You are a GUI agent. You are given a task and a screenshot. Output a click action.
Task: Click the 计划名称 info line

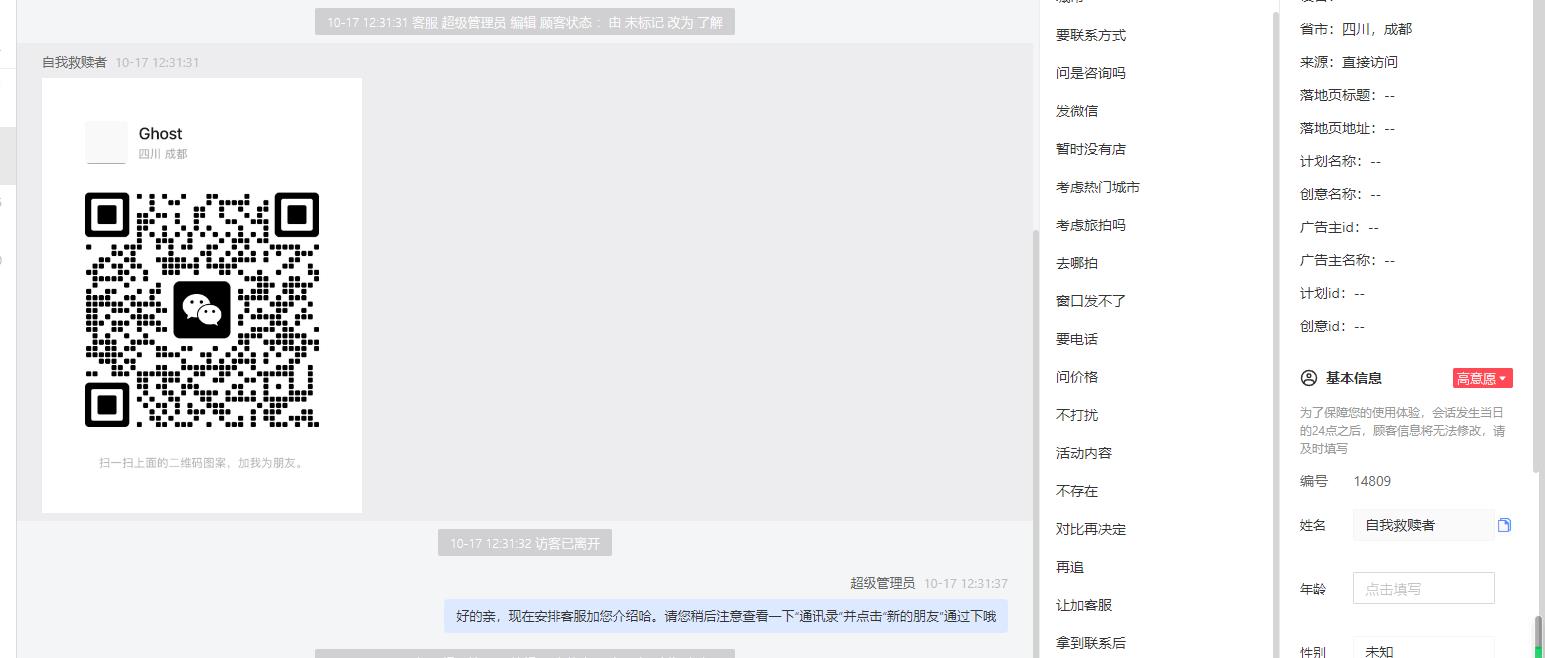coord(1340,161)
